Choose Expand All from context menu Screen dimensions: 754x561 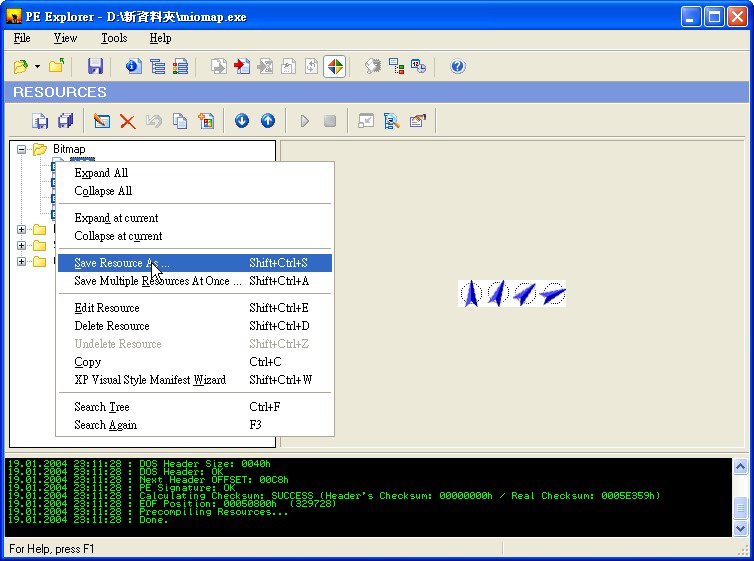(195, 173)
